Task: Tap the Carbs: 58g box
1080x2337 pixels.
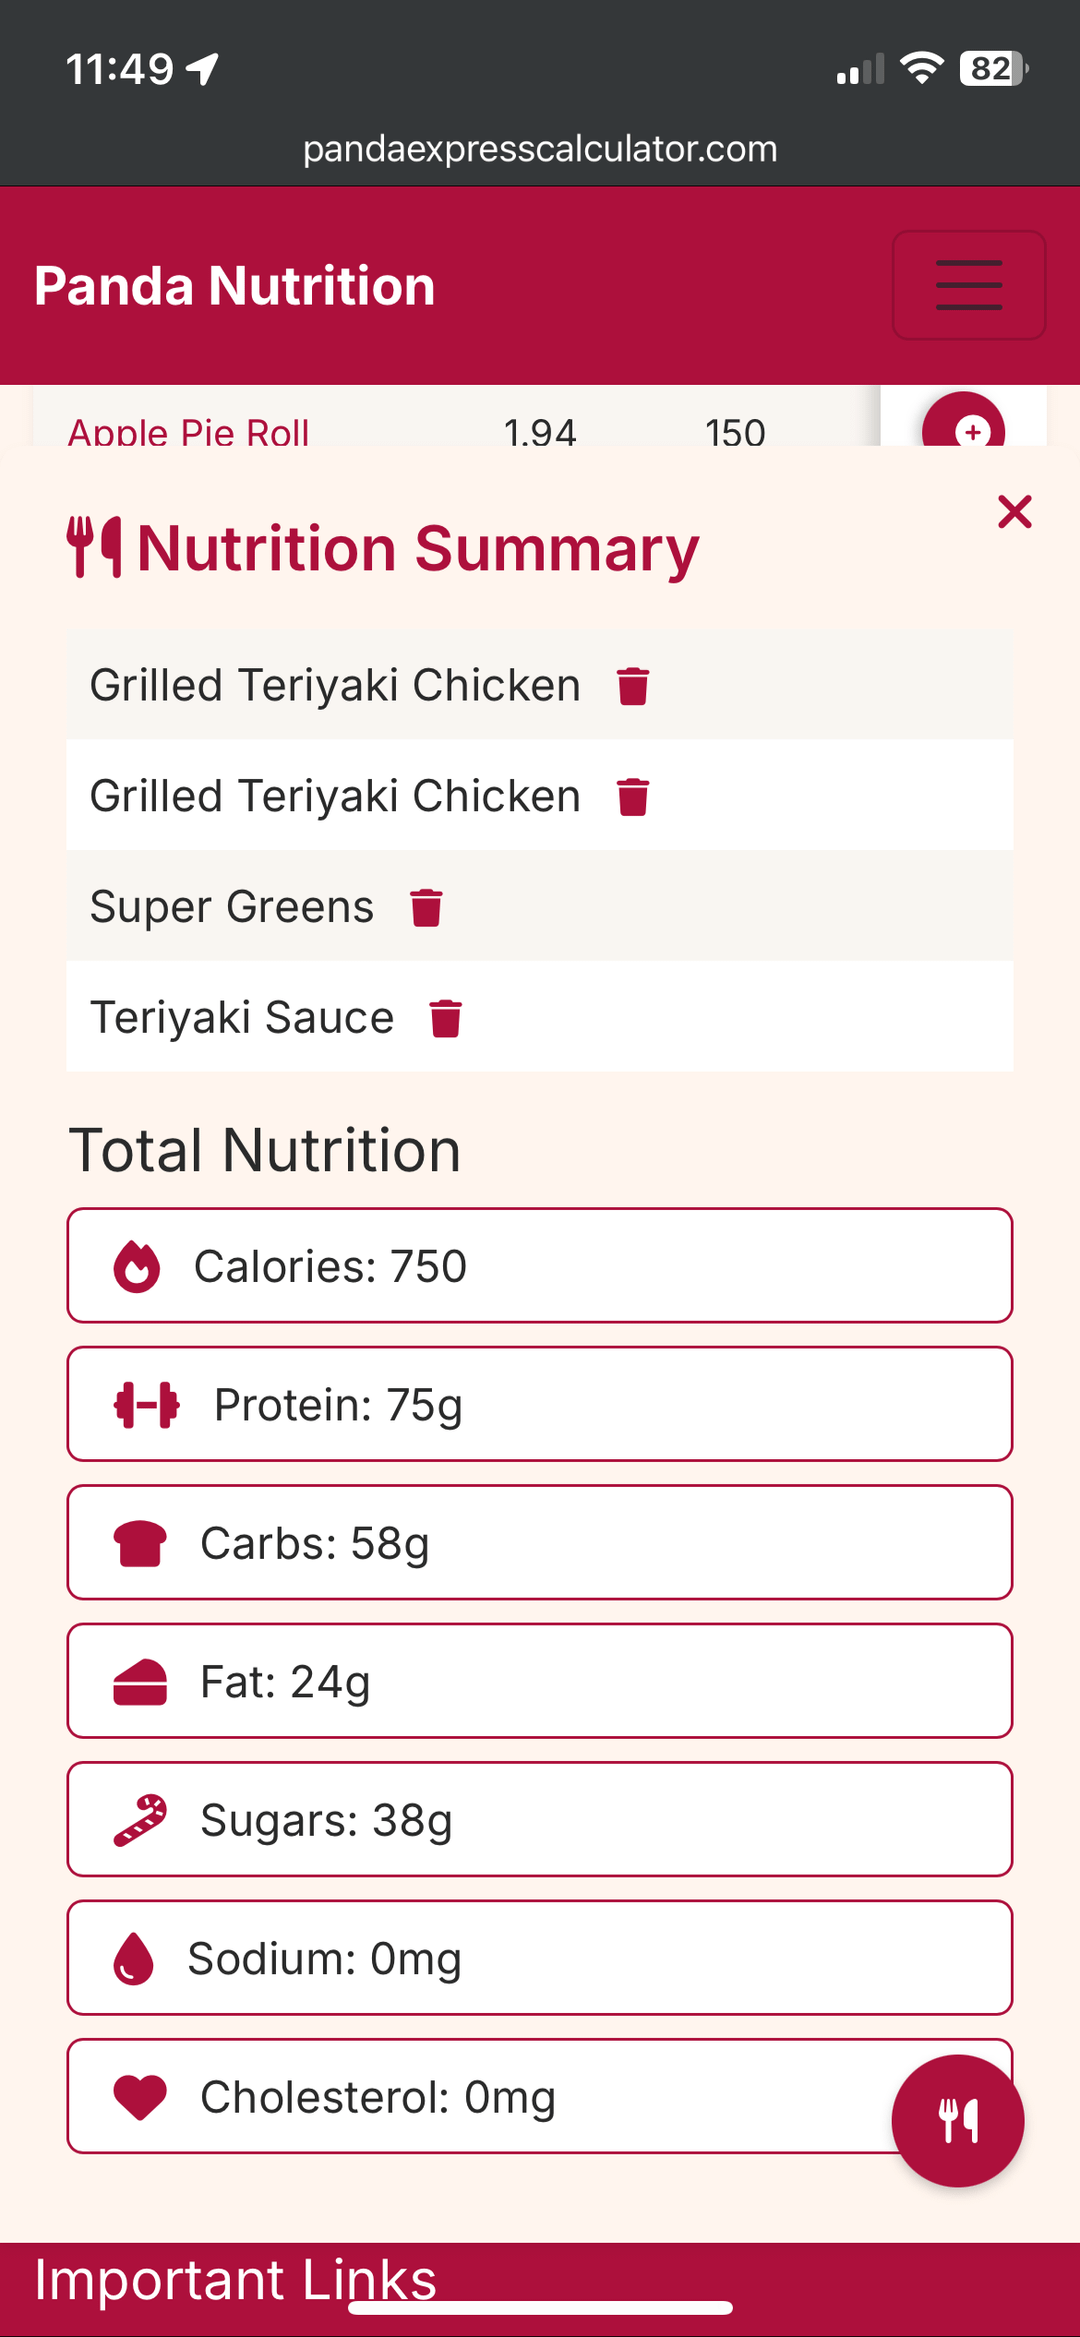Action: coord(539,1543)
